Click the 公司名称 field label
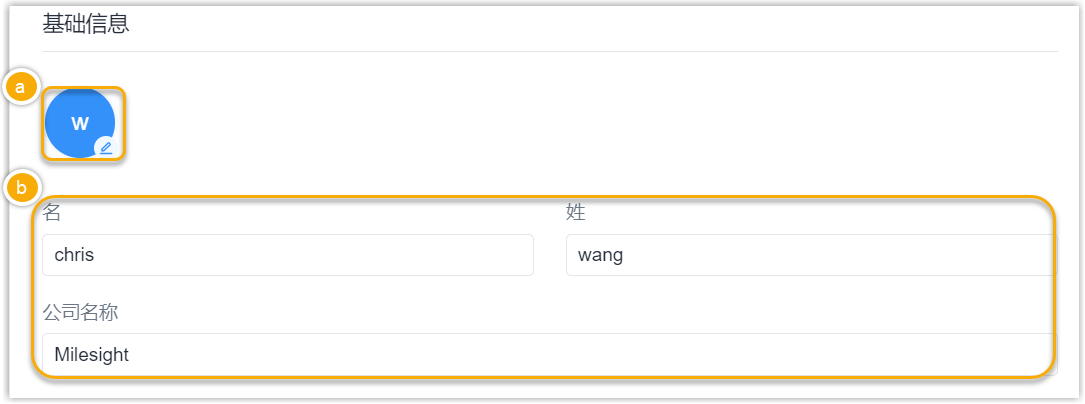Screen dimensions: 1085x404 point(80,313)
